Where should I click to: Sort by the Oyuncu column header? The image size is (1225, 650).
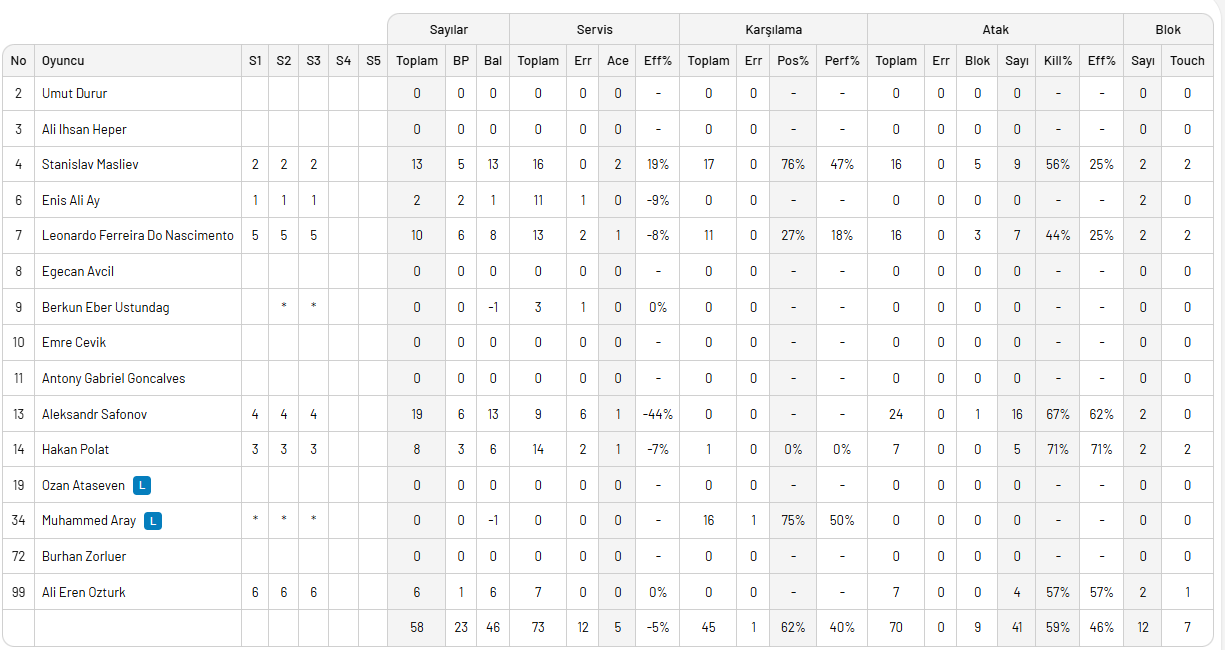pyautogui.click(x=63, y=61)
